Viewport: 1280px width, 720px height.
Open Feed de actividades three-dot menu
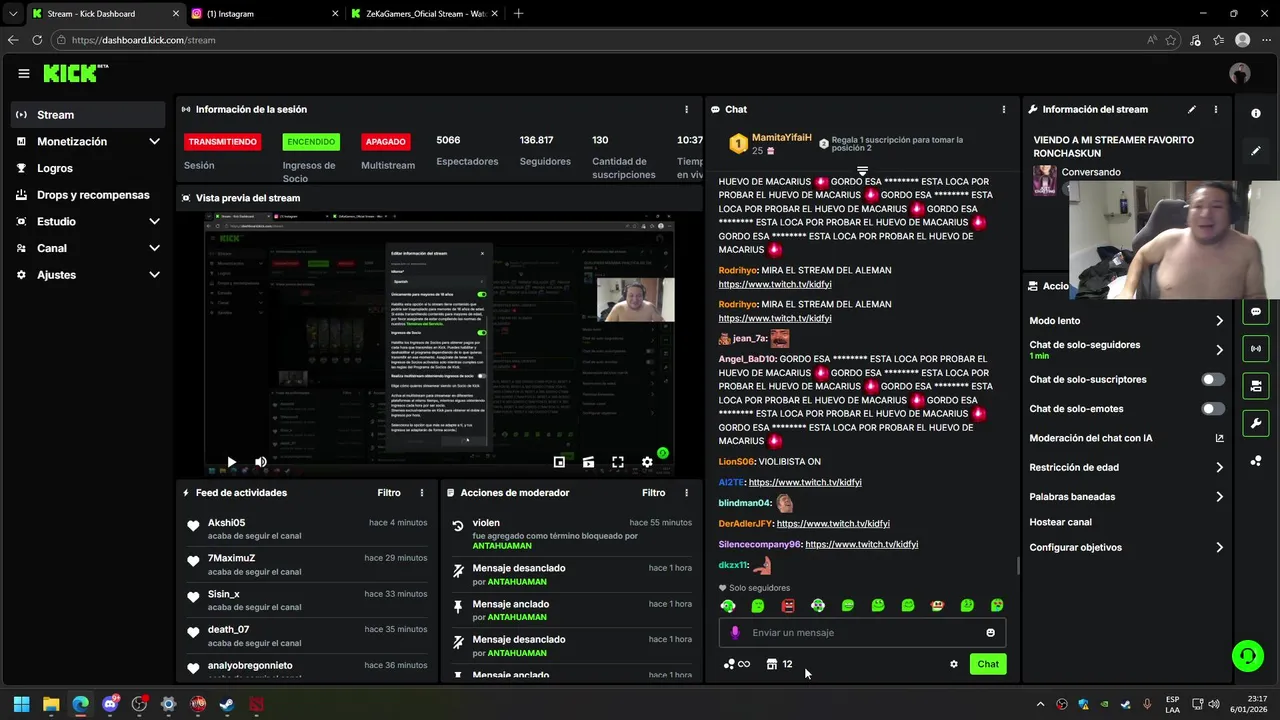[x=422, y=493]
